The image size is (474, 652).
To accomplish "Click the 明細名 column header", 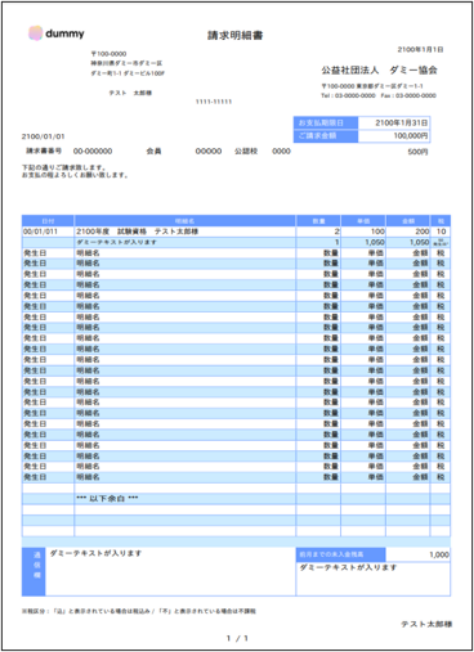I will [x=185, y=221].
